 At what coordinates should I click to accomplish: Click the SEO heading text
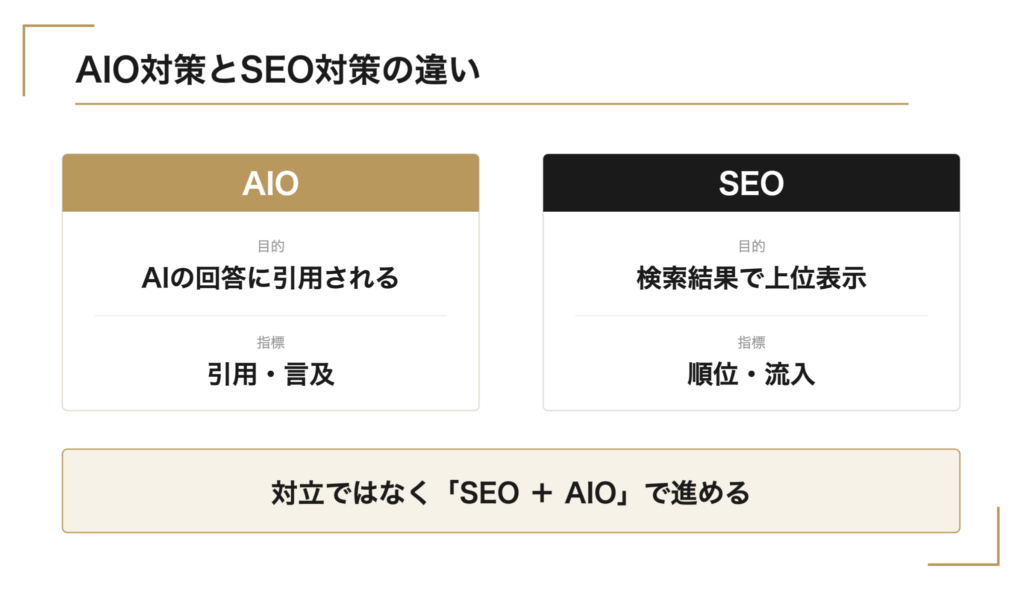tap(751, 184)
